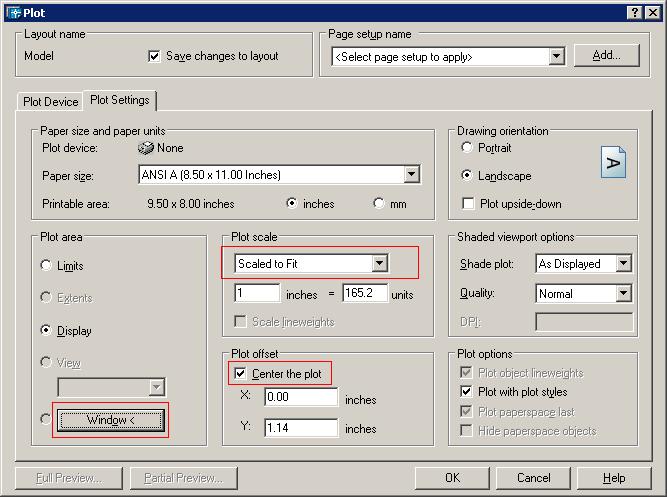Select View plot area radio button
The image size is (667, 497).
point(46,362)
